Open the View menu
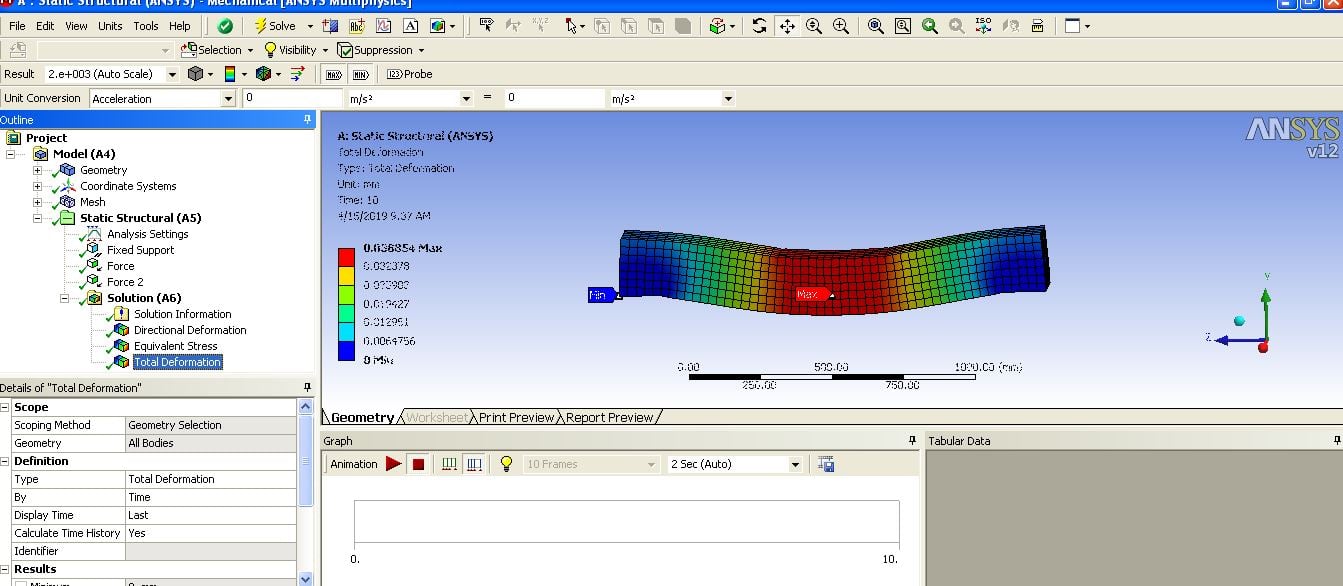The height and width of the screenshot is (586, 1343). point(76,26)
